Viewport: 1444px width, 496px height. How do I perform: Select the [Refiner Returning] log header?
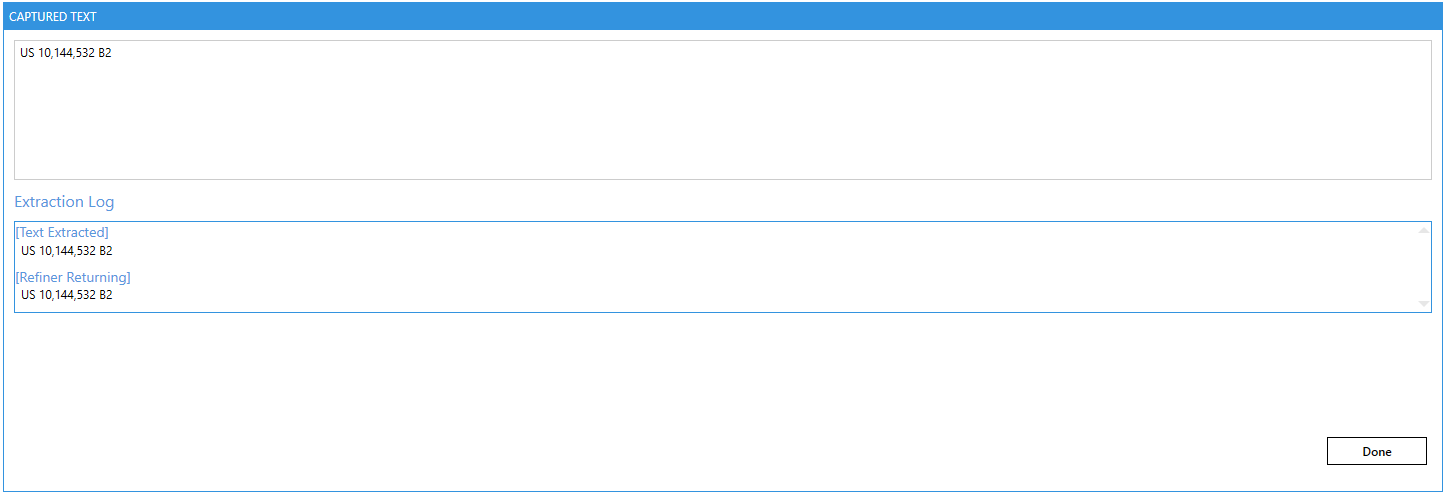click(73, 277)
